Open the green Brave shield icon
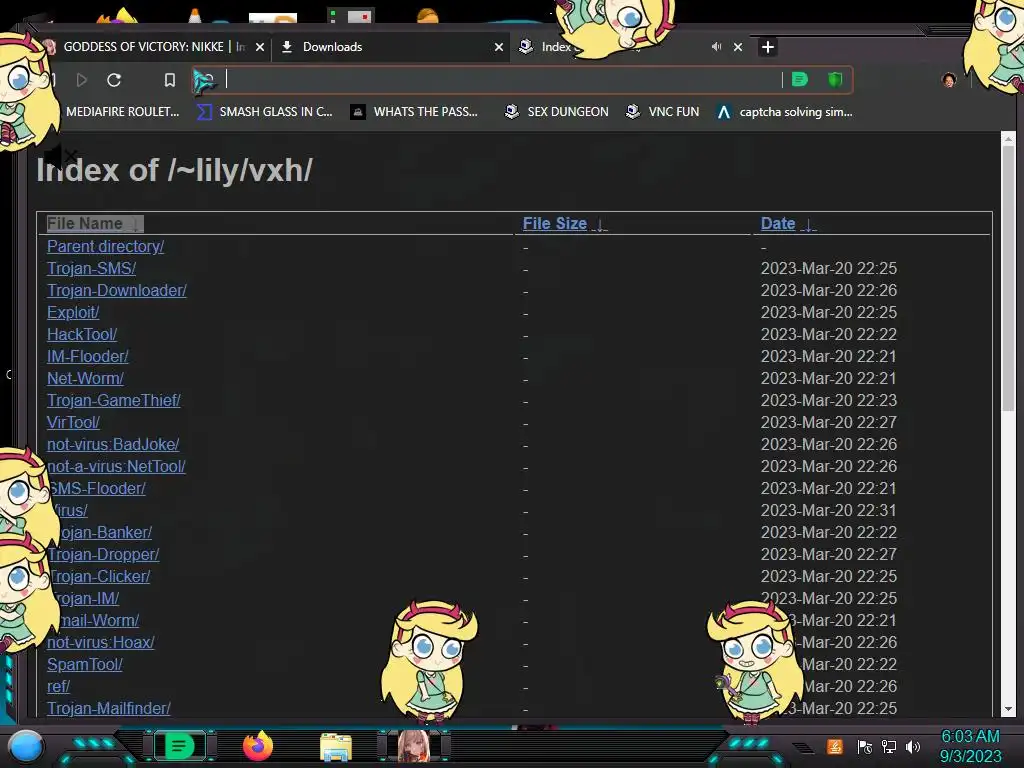The image size is (1024, 768). pos(835,80)
